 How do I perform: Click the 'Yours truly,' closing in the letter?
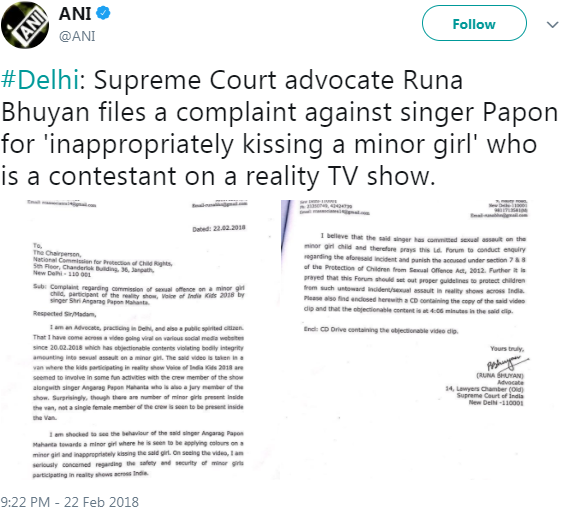pyautogui.click(x=507, y=349)
